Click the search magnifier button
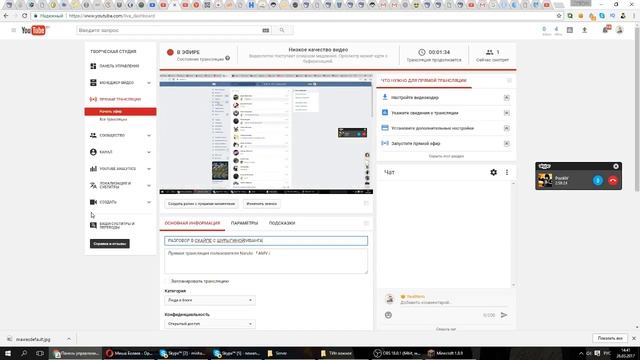Screen dimensions: 640x360 (x=282, y=30)
